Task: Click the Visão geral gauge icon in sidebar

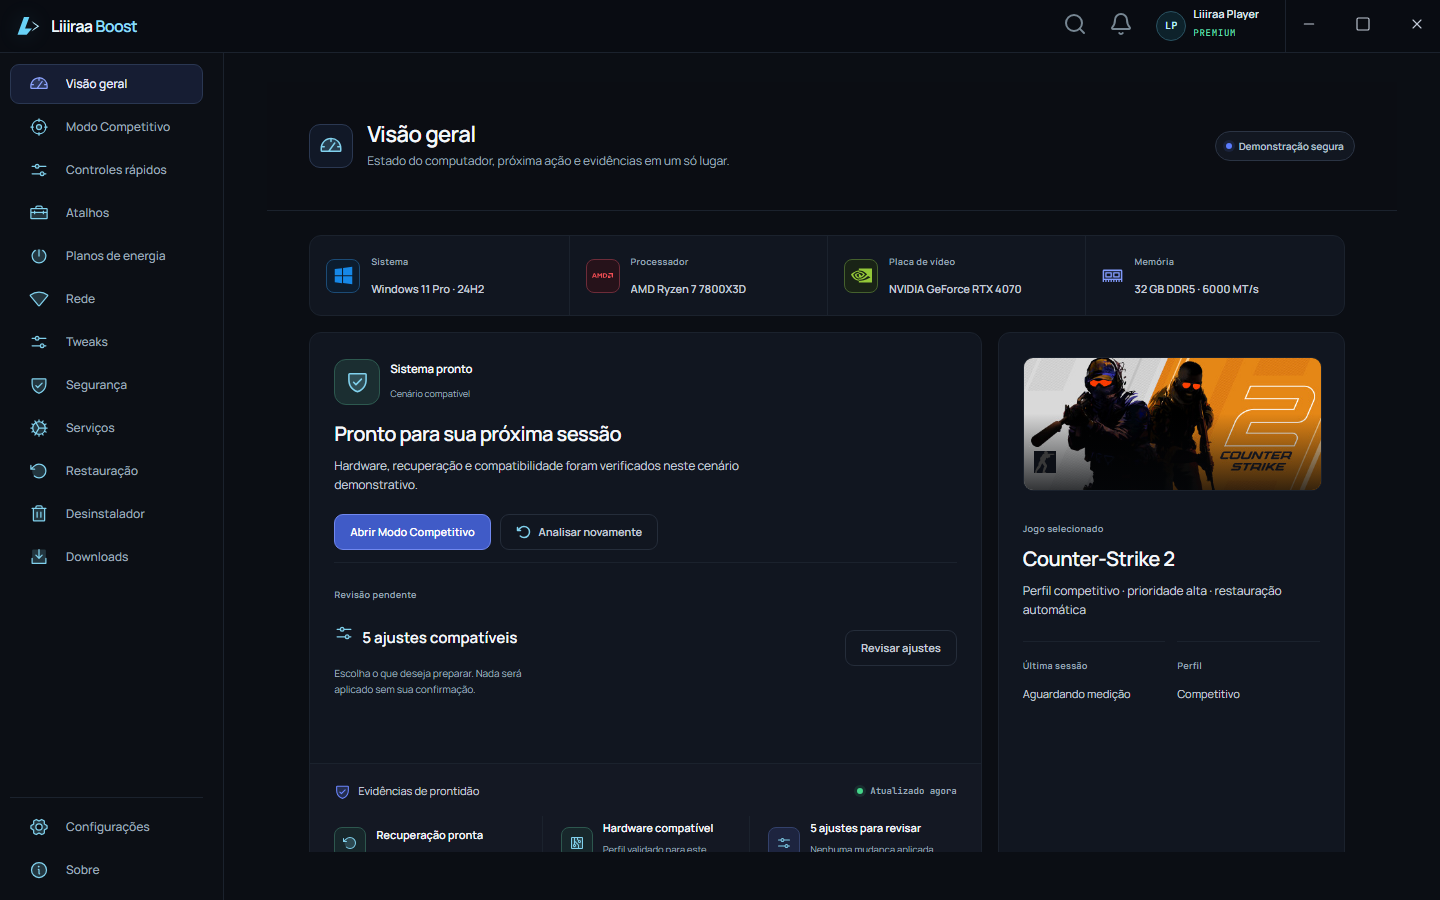Action: click(x=39, y=84)
